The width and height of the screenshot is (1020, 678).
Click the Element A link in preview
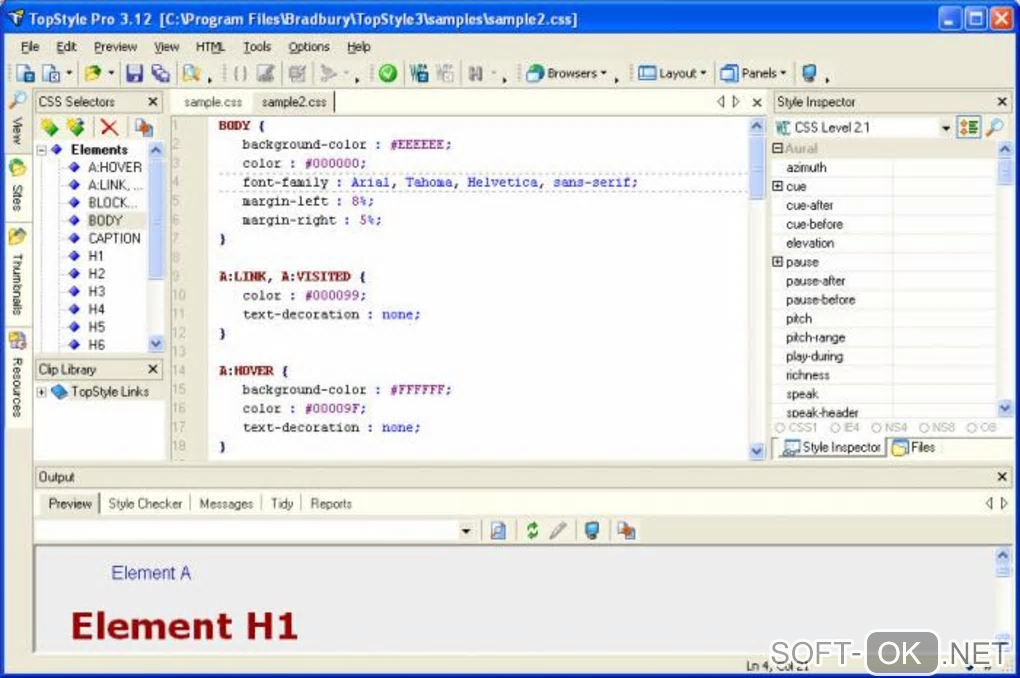pos(151,573)
